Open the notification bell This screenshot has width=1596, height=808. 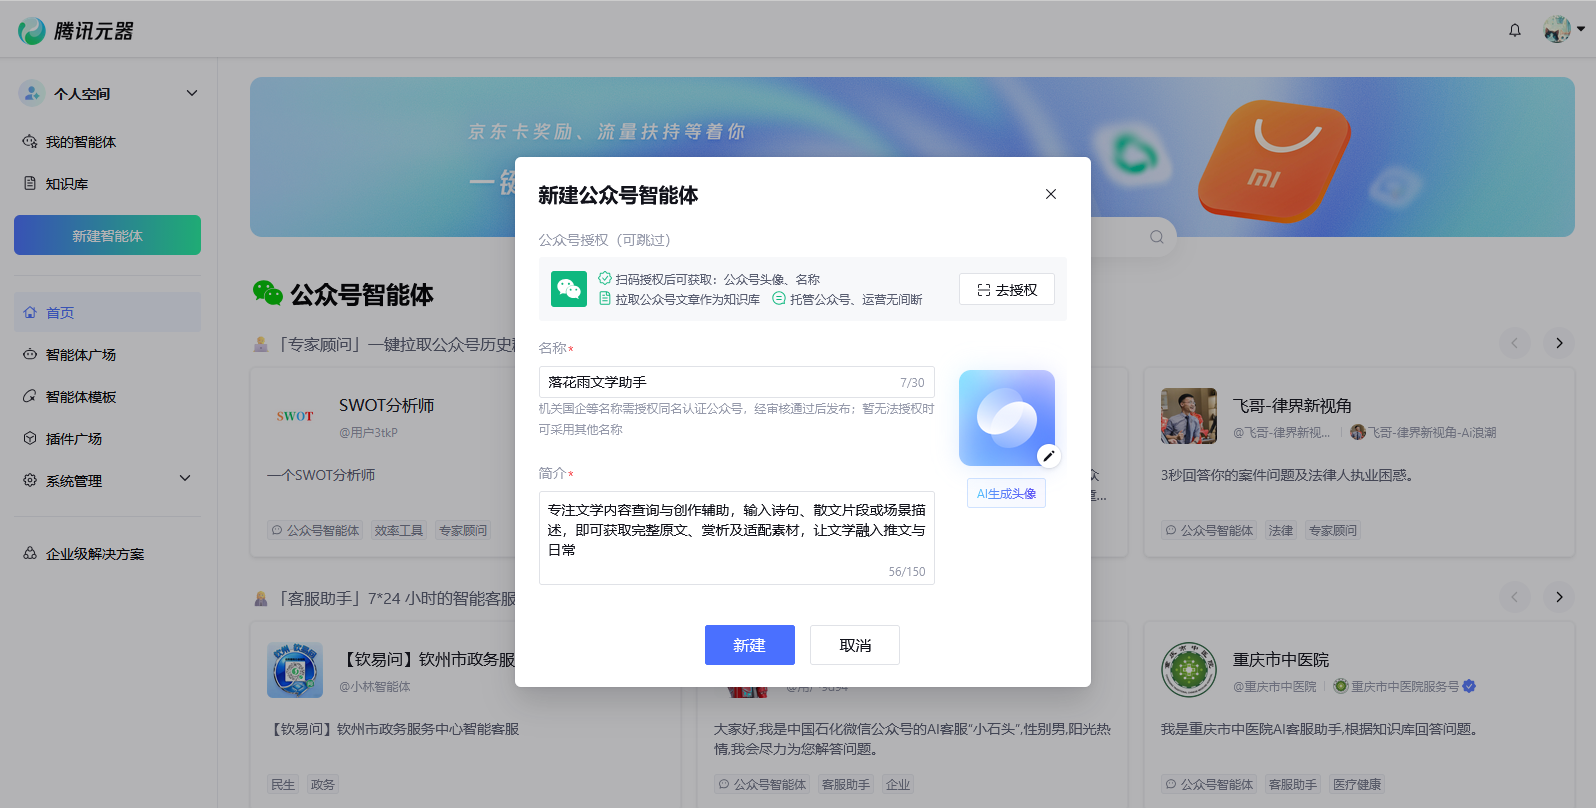pos(1515,30)
